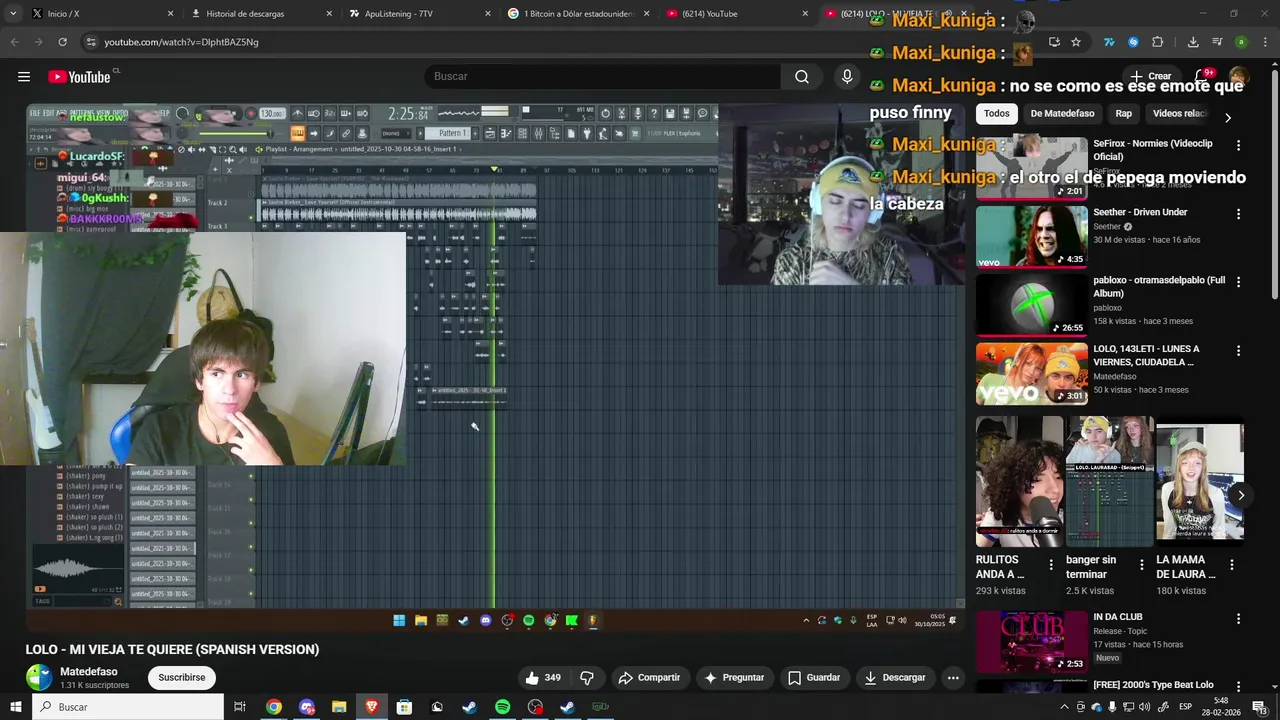Bookmark this page with the star

(x=1076, y=42)
